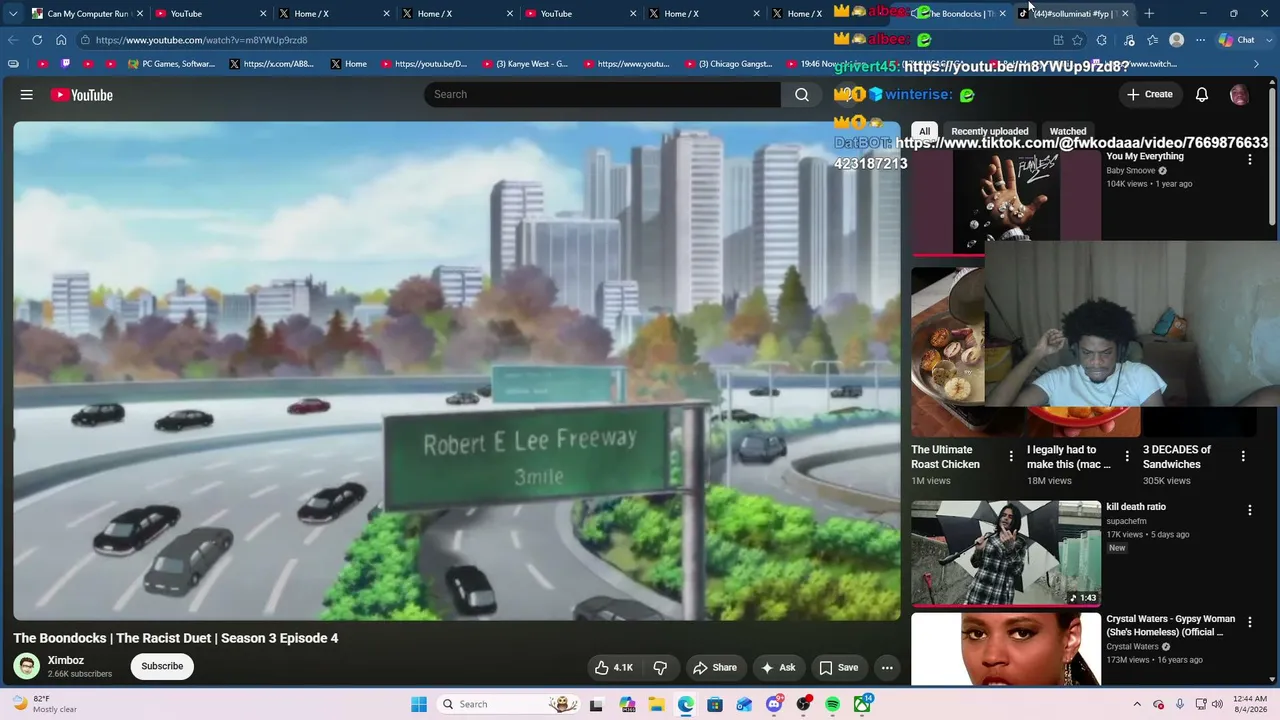
Task: Open the weather widget showing 82°F
Action: (x=45, y=704)
